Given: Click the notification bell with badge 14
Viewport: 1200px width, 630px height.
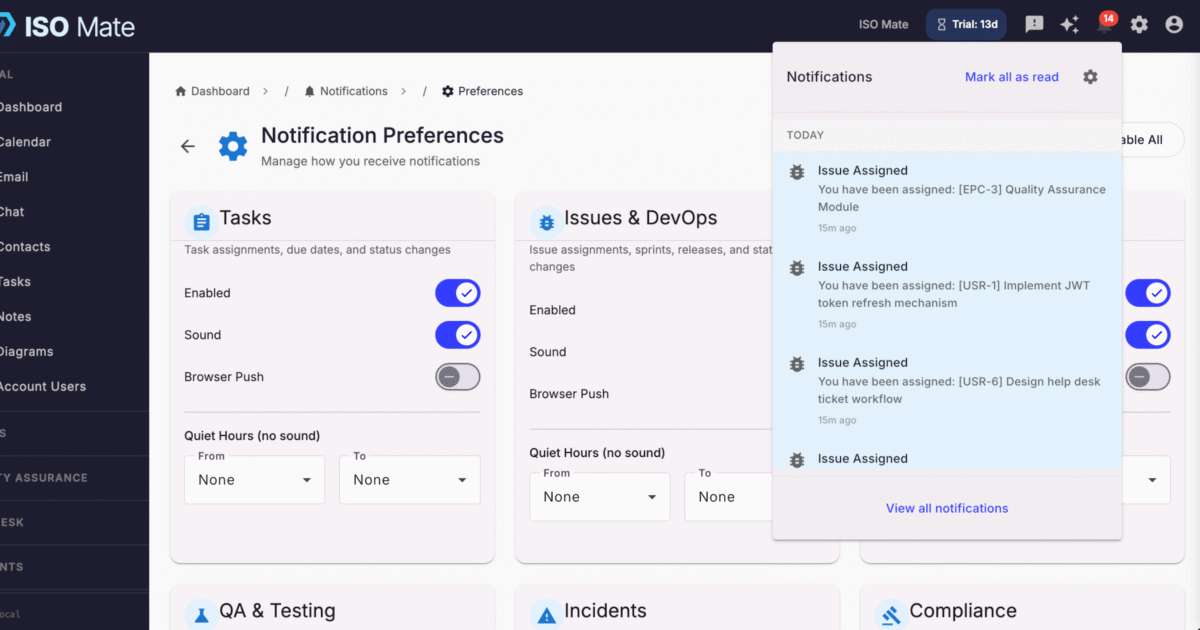Looking at the screenshot, I should coord(1105,25).
